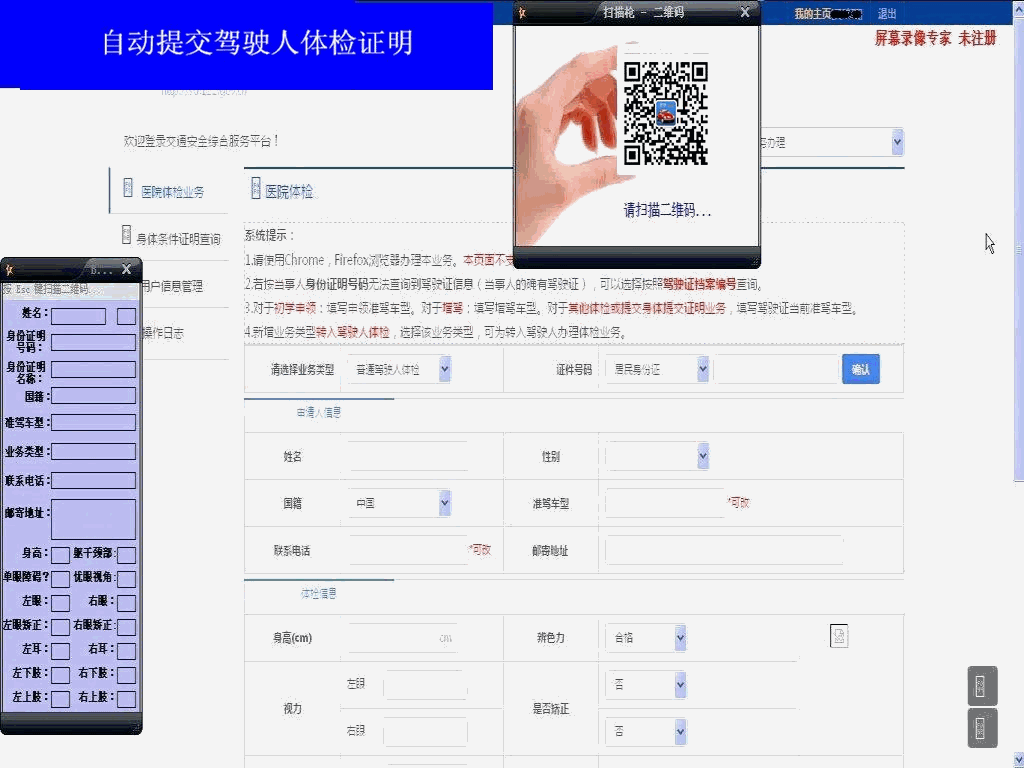Click the 左下肢 box in purple window
Viewport: 1024px width, 768px height.
point(60,675)
